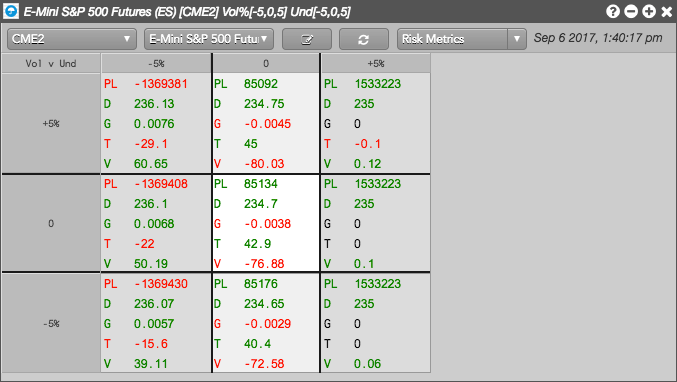677x382 pixels.
Task: Click vega value -80.03
Action: tap(264, 164)
